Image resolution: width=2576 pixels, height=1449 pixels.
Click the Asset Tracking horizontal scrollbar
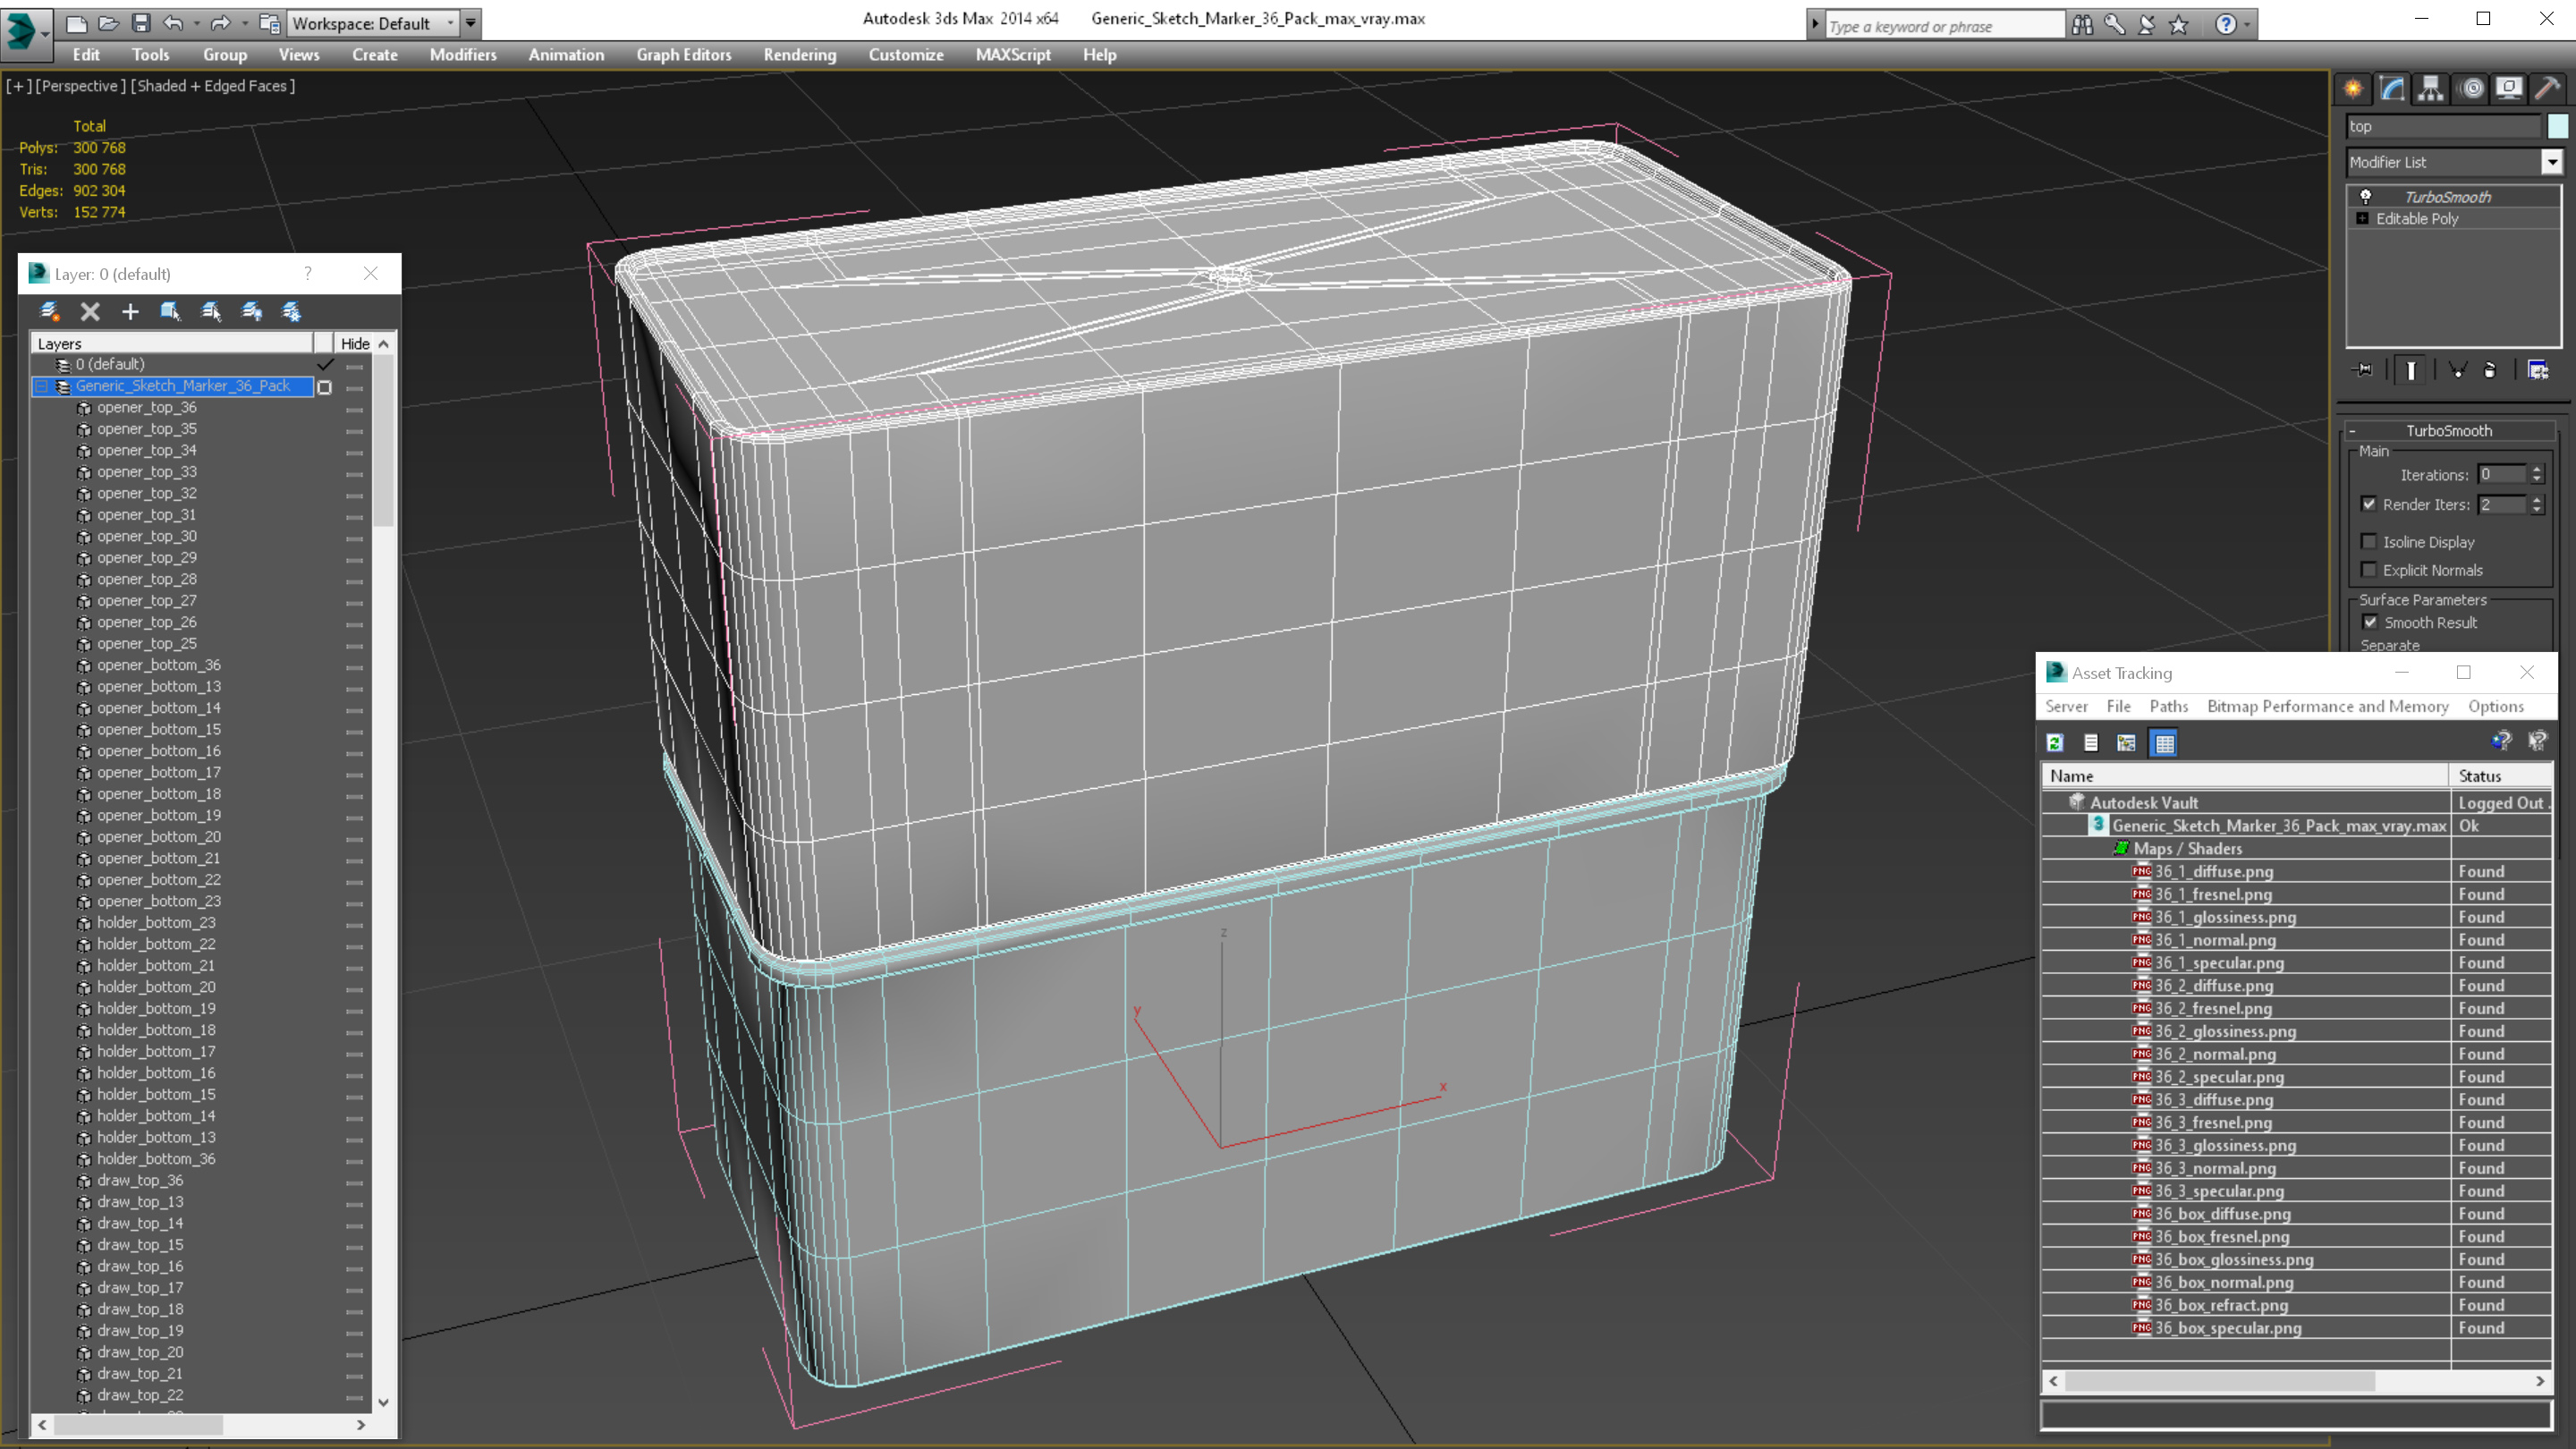2296,1382
